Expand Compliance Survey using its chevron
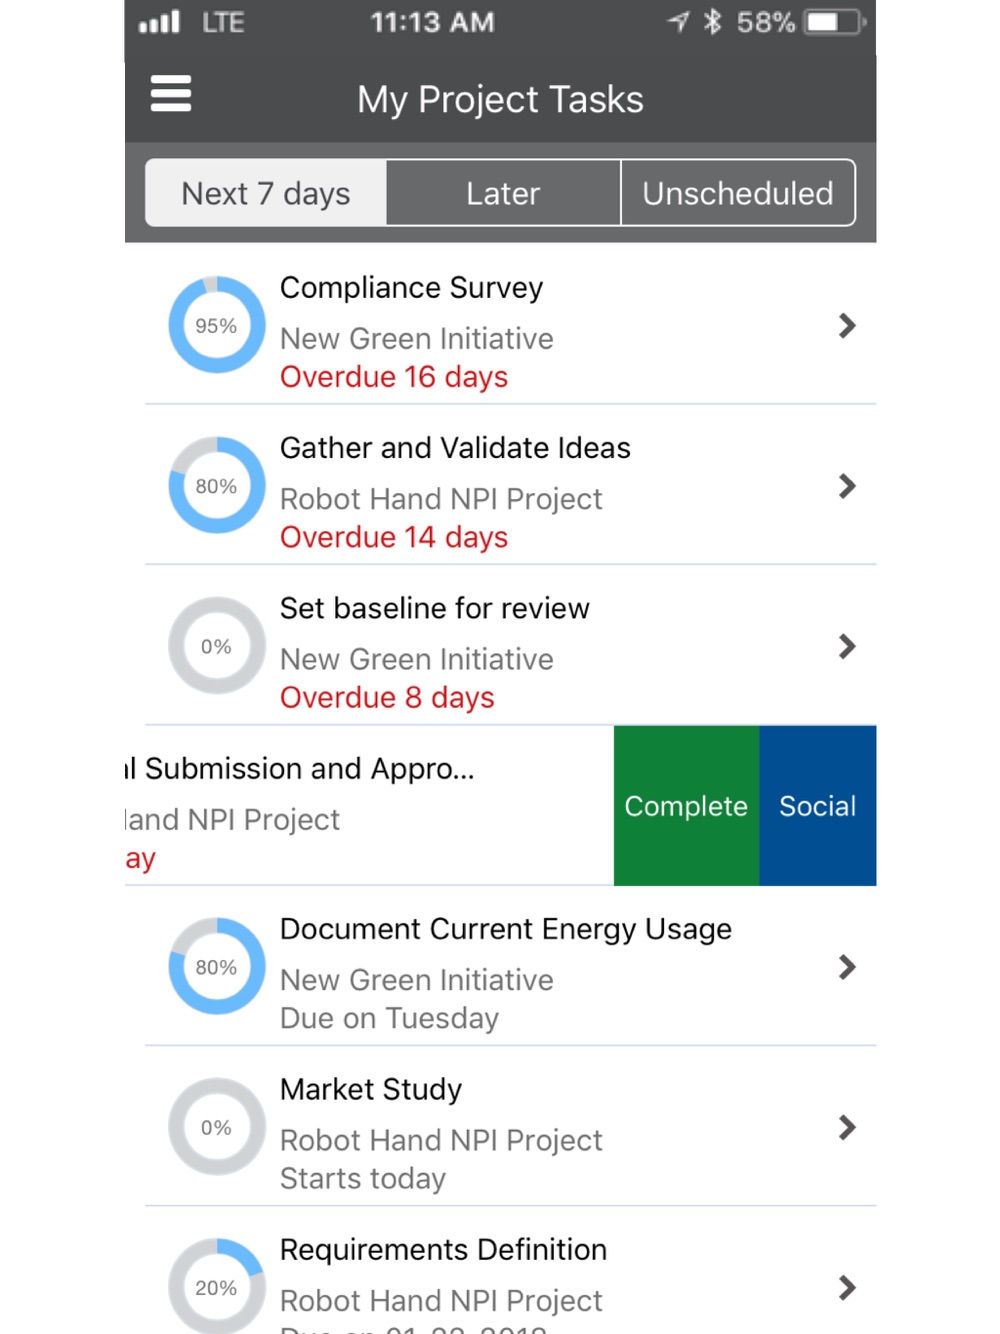1000x1334 pixels. (x=847, y=325)
